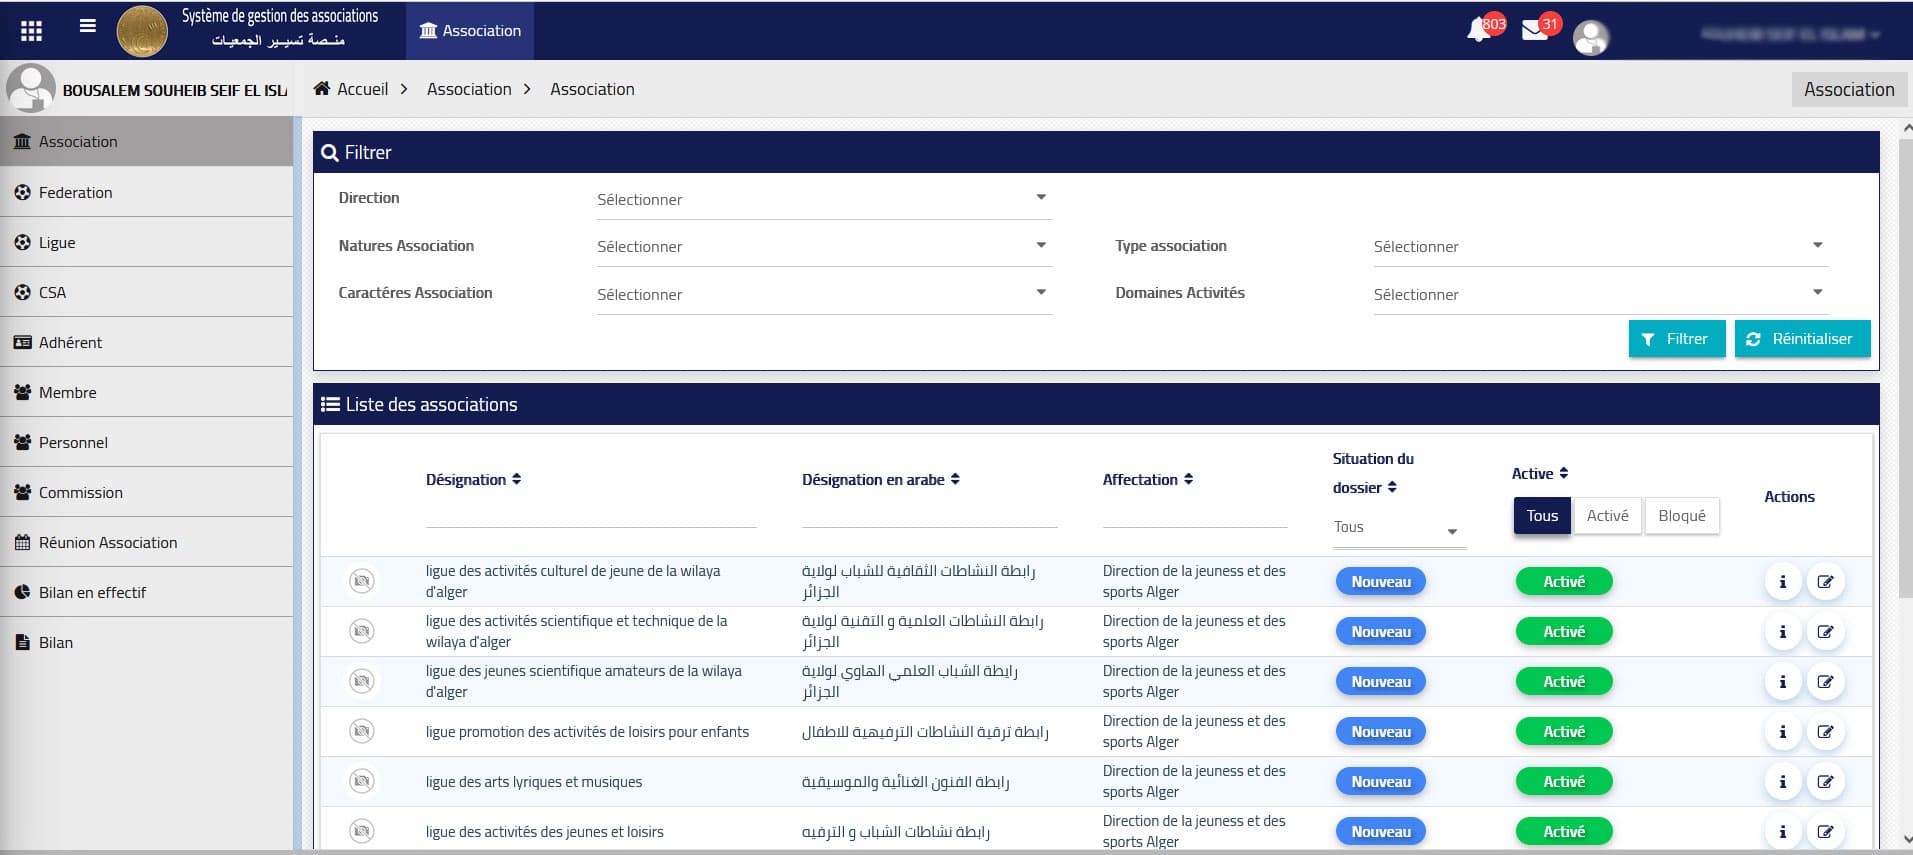
Task: Select the Activé status filter
Action: click(x=1607, y=516)
